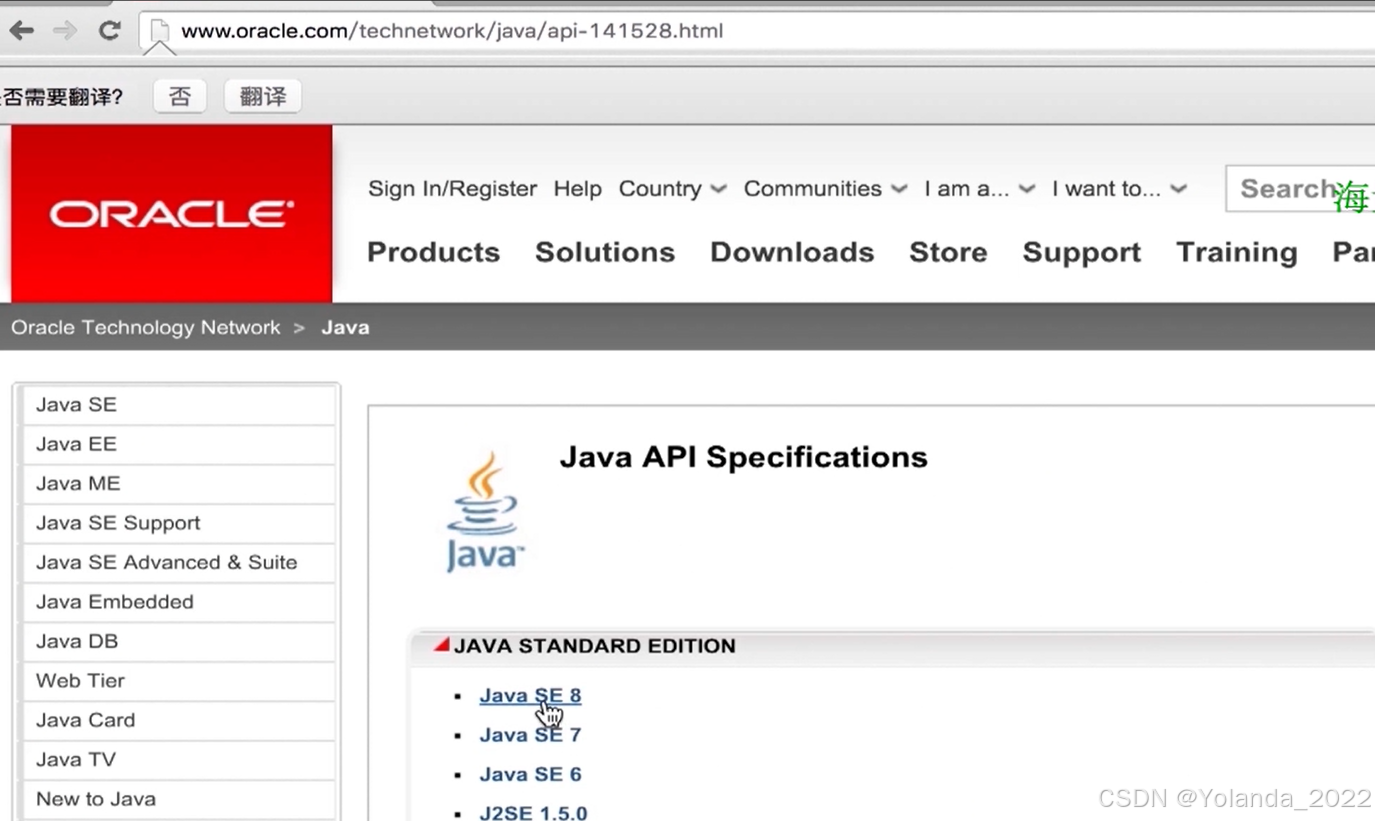Screen dimensions: 1375x821
Task: Click the 翻译 translate button
Action: click(263, 96)
